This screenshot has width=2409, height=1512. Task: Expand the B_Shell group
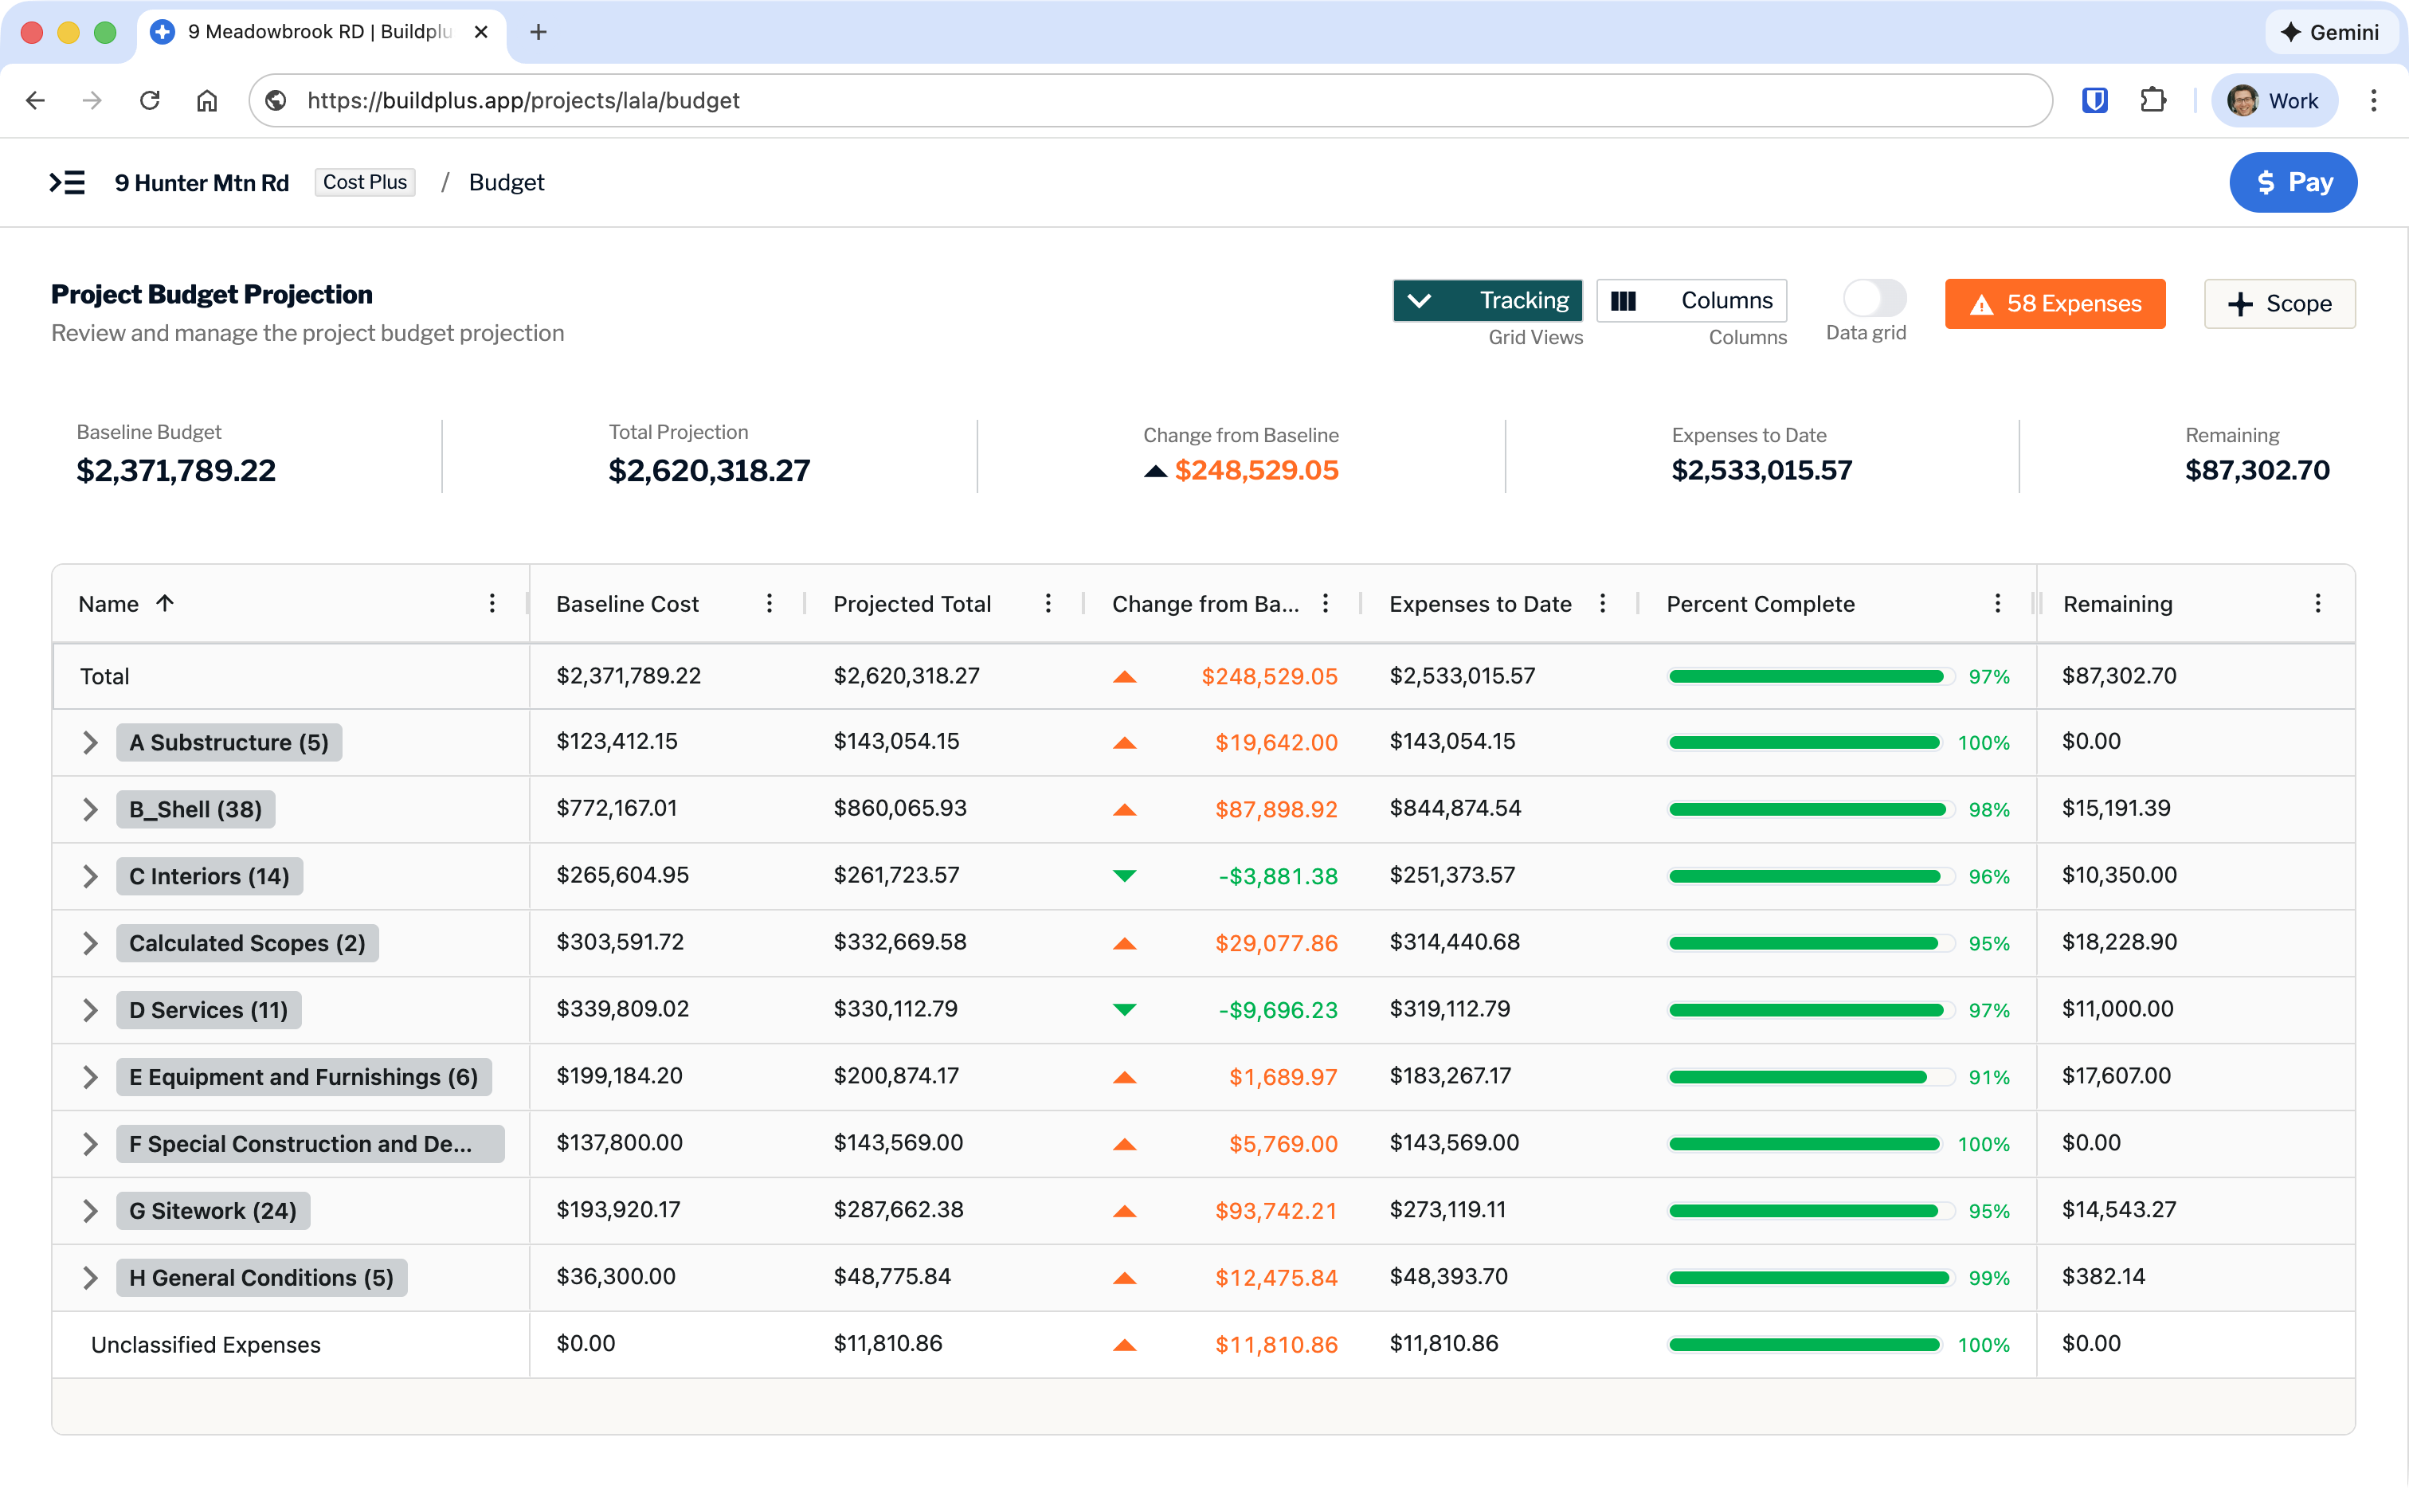(90, 809)
